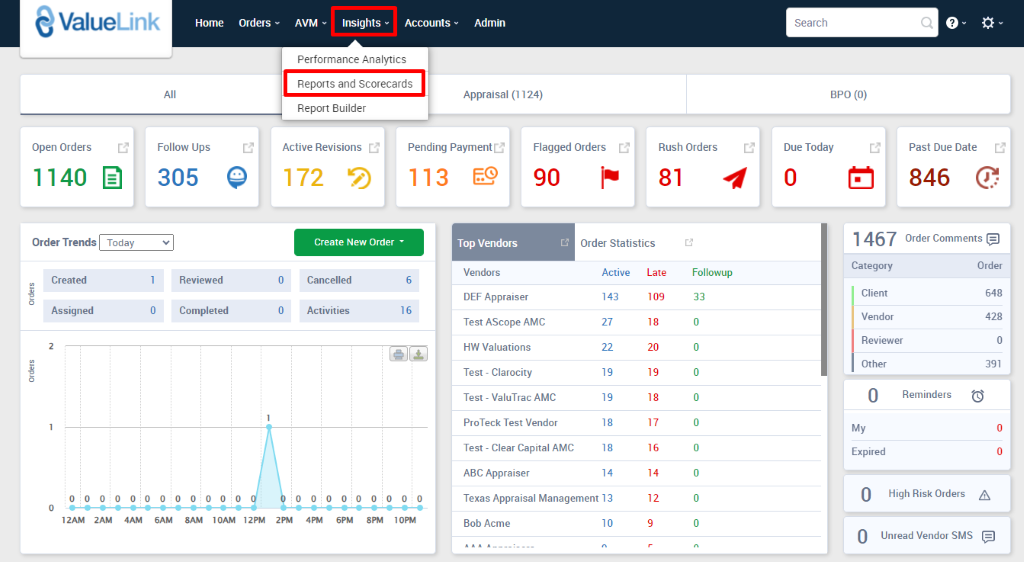Expand the Create New Order button
This screenshot has height=562, width=1024.
[359, 242]
